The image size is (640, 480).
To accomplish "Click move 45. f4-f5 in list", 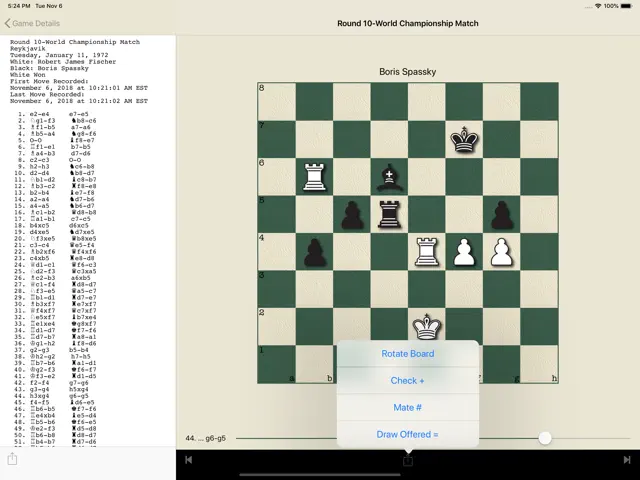I will click(x=39, y=402).
